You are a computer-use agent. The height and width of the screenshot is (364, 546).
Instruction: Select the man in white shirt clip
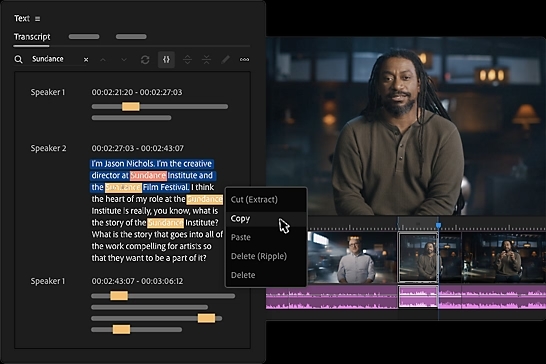[352, 257]
